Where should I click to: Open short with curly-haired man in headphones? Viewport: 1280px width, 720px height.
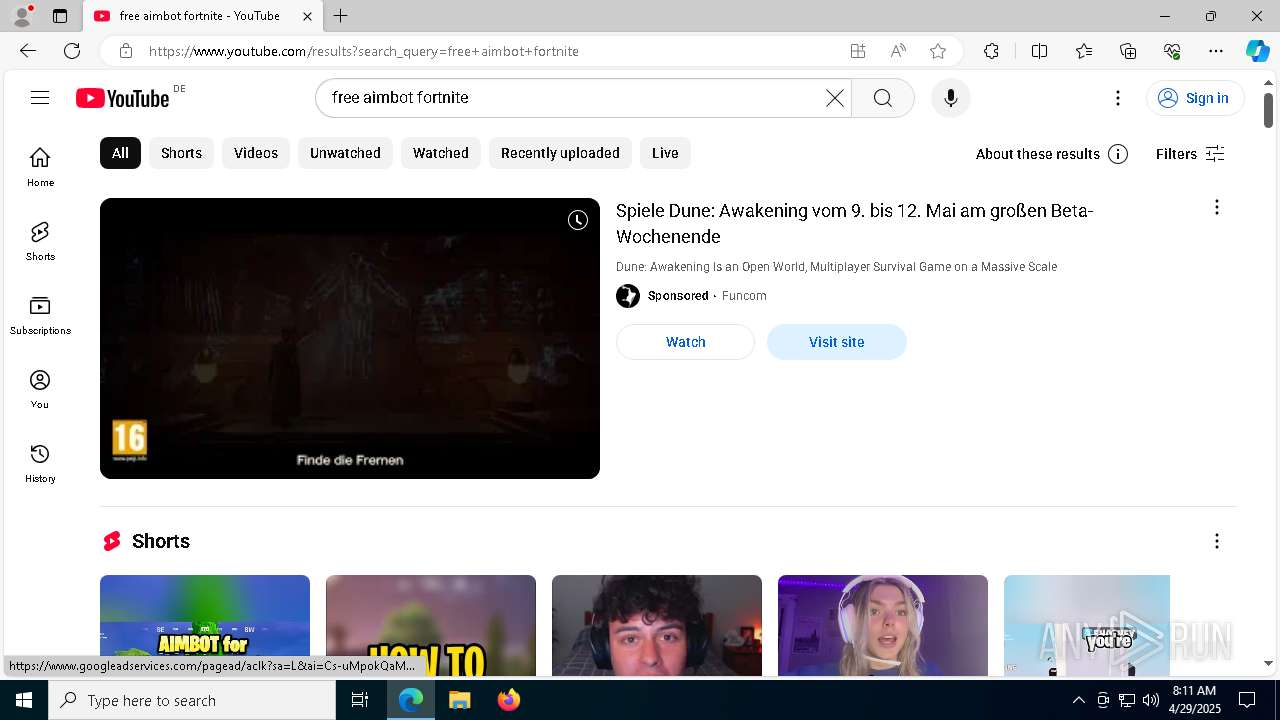tap(657, 625)
